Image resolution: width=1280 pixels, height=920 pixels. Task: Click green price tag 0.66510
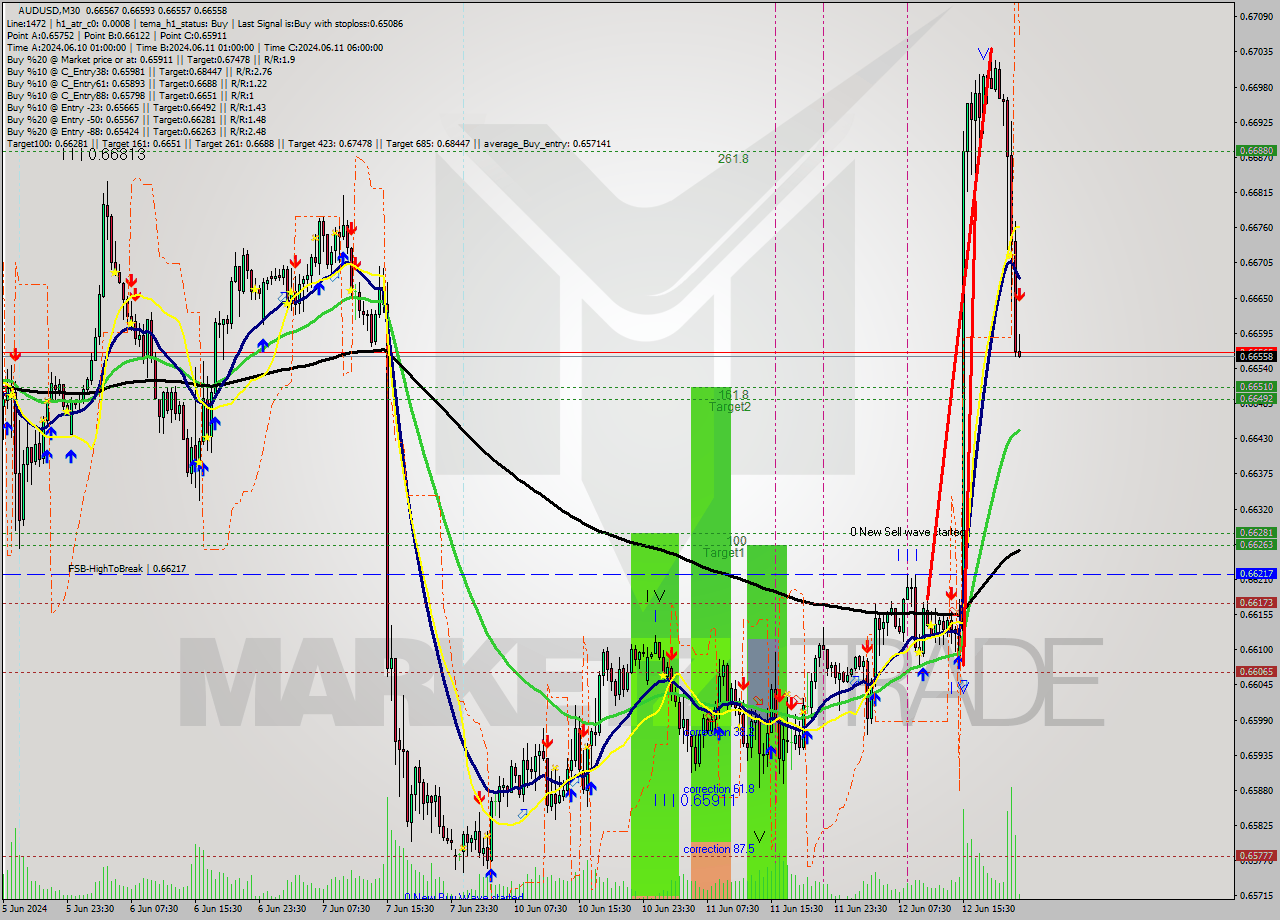click(x=1255, y=386)
